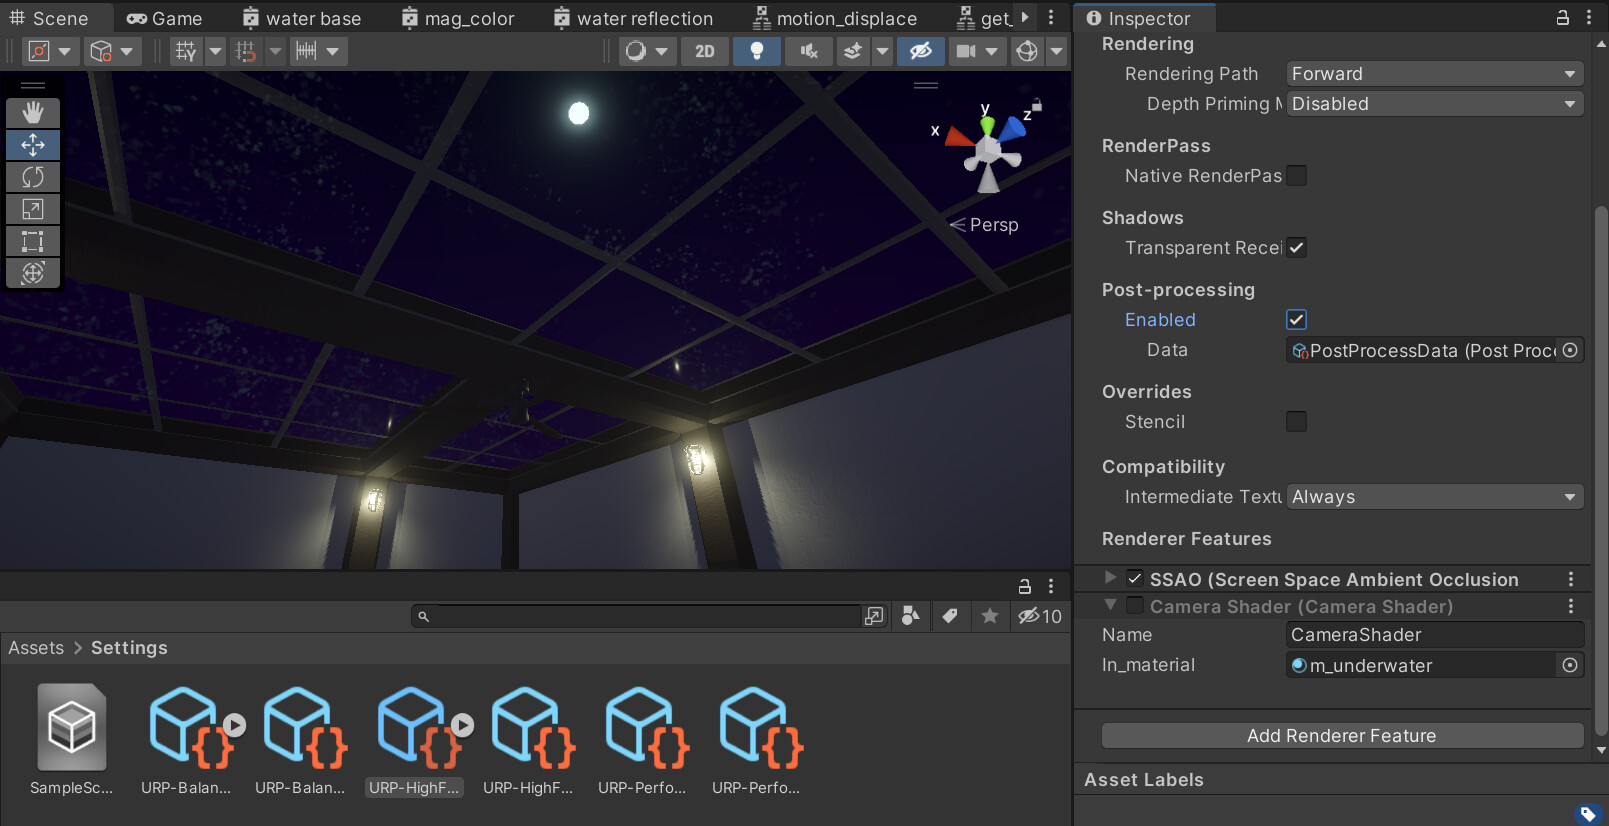Open the Rendering Path dropdown
Screen dimensions: 1609x826
[x=1434, y=74]
